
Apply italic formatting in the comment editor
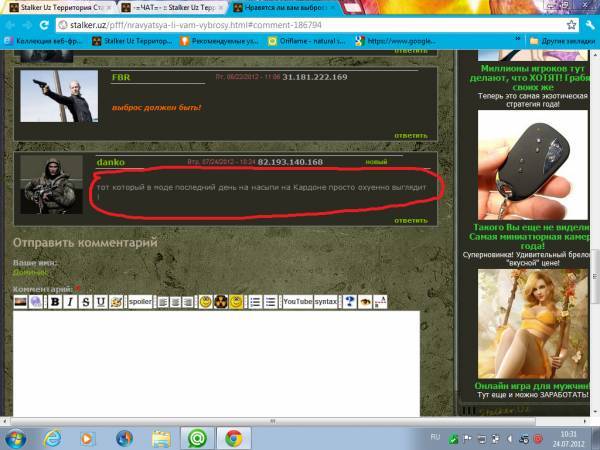coord(70,302)
